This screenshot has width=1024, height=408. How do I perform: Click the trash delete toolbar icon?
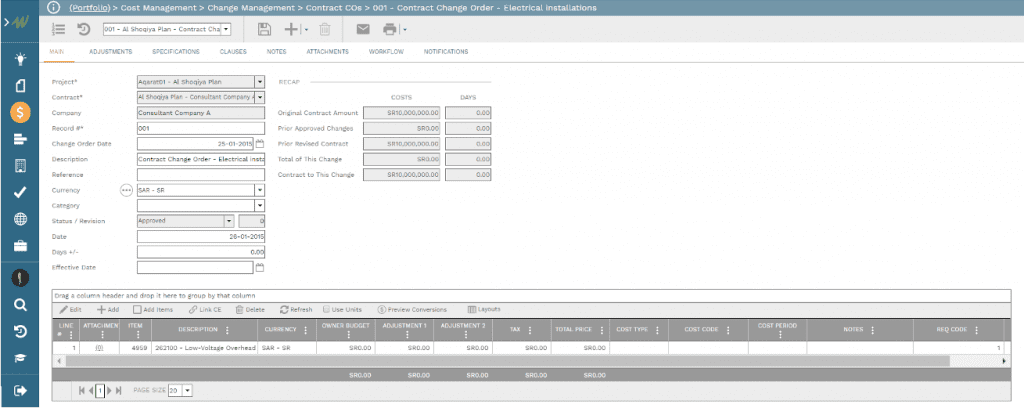click(x=325, y=29)
